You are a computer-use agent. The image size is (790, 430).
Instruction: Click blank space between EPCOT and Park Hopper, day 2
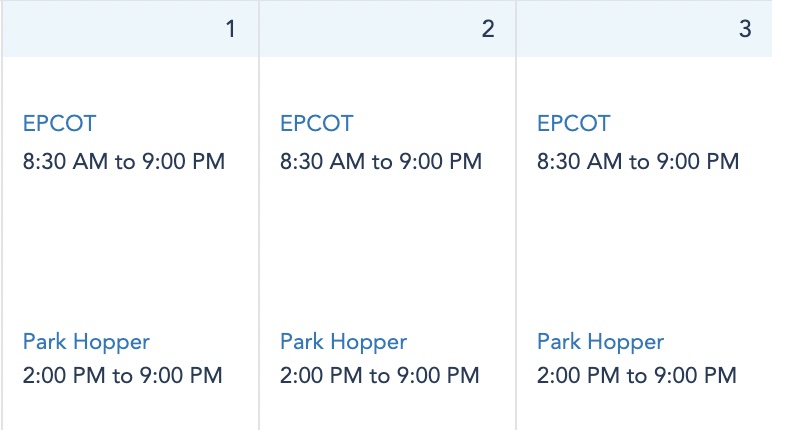387,250
